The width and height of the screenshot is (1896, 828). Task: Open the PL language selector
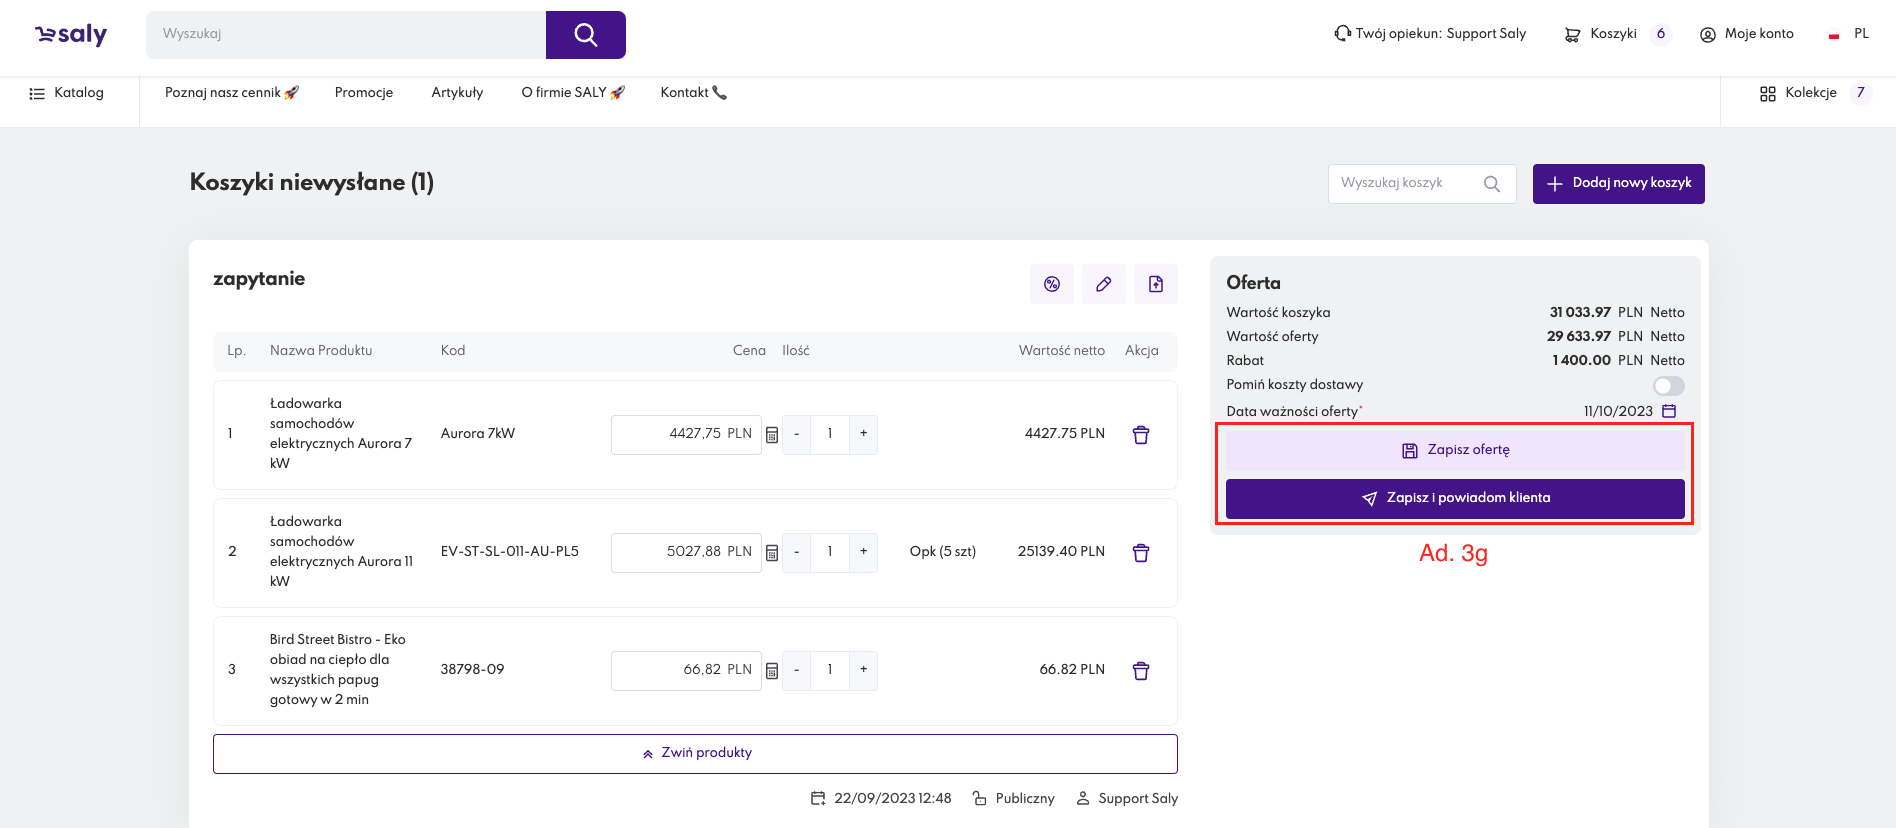(x=1849, y=34)
